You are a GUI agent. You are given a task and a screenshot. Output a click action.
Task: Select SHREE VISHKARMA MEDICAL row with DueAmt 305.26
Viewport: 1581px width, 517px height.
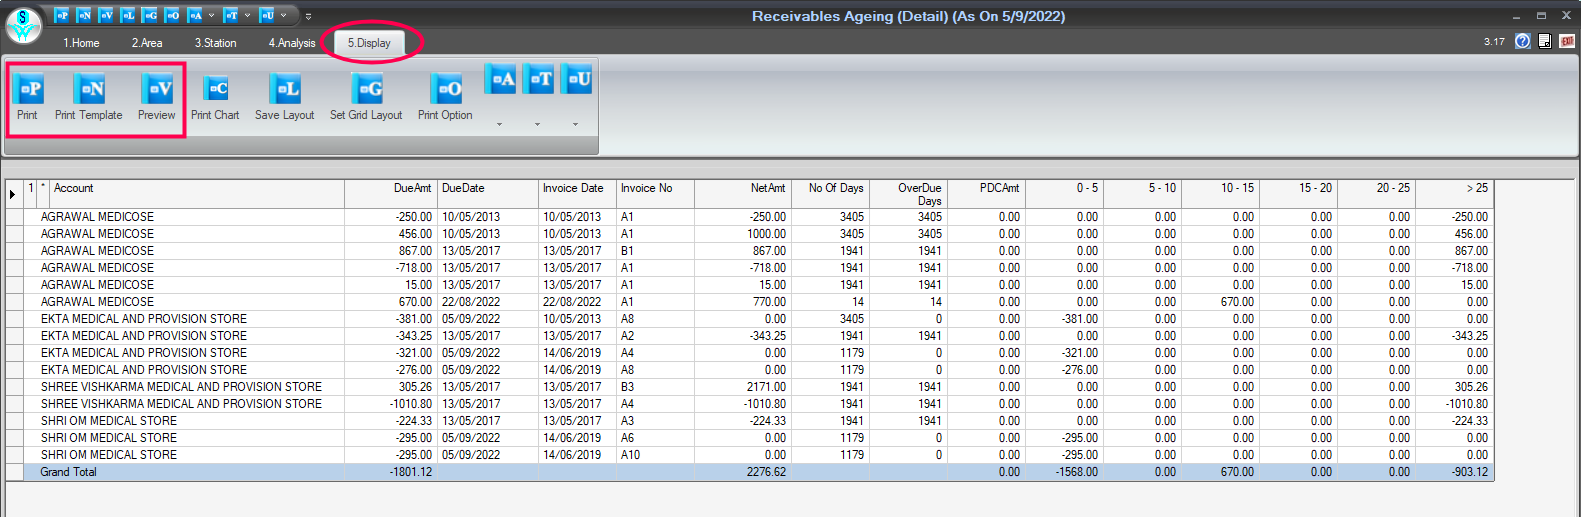749,387
